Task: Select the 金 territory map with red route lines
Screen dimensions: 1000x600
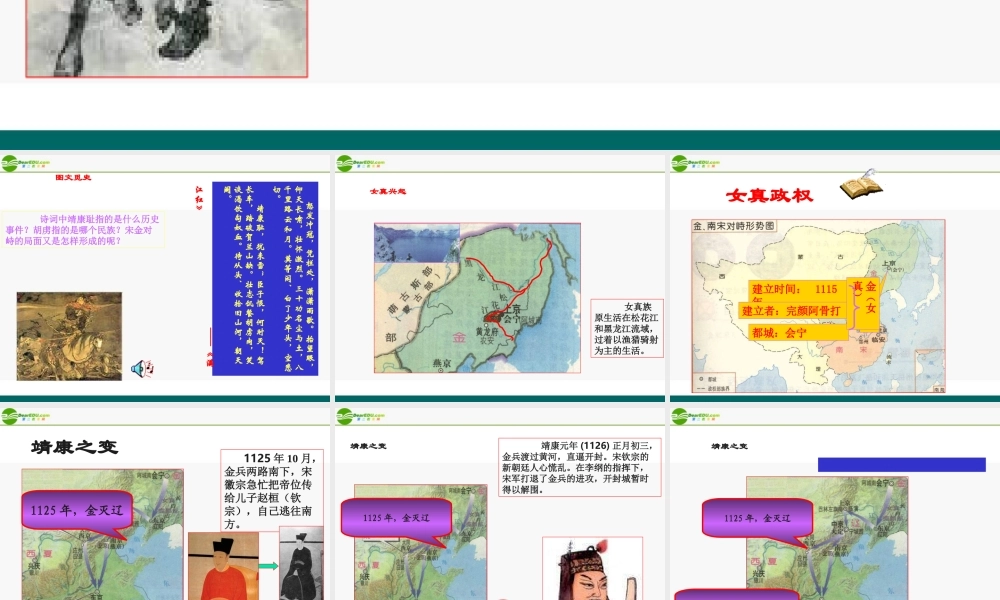Action: [x=477, y=298]
